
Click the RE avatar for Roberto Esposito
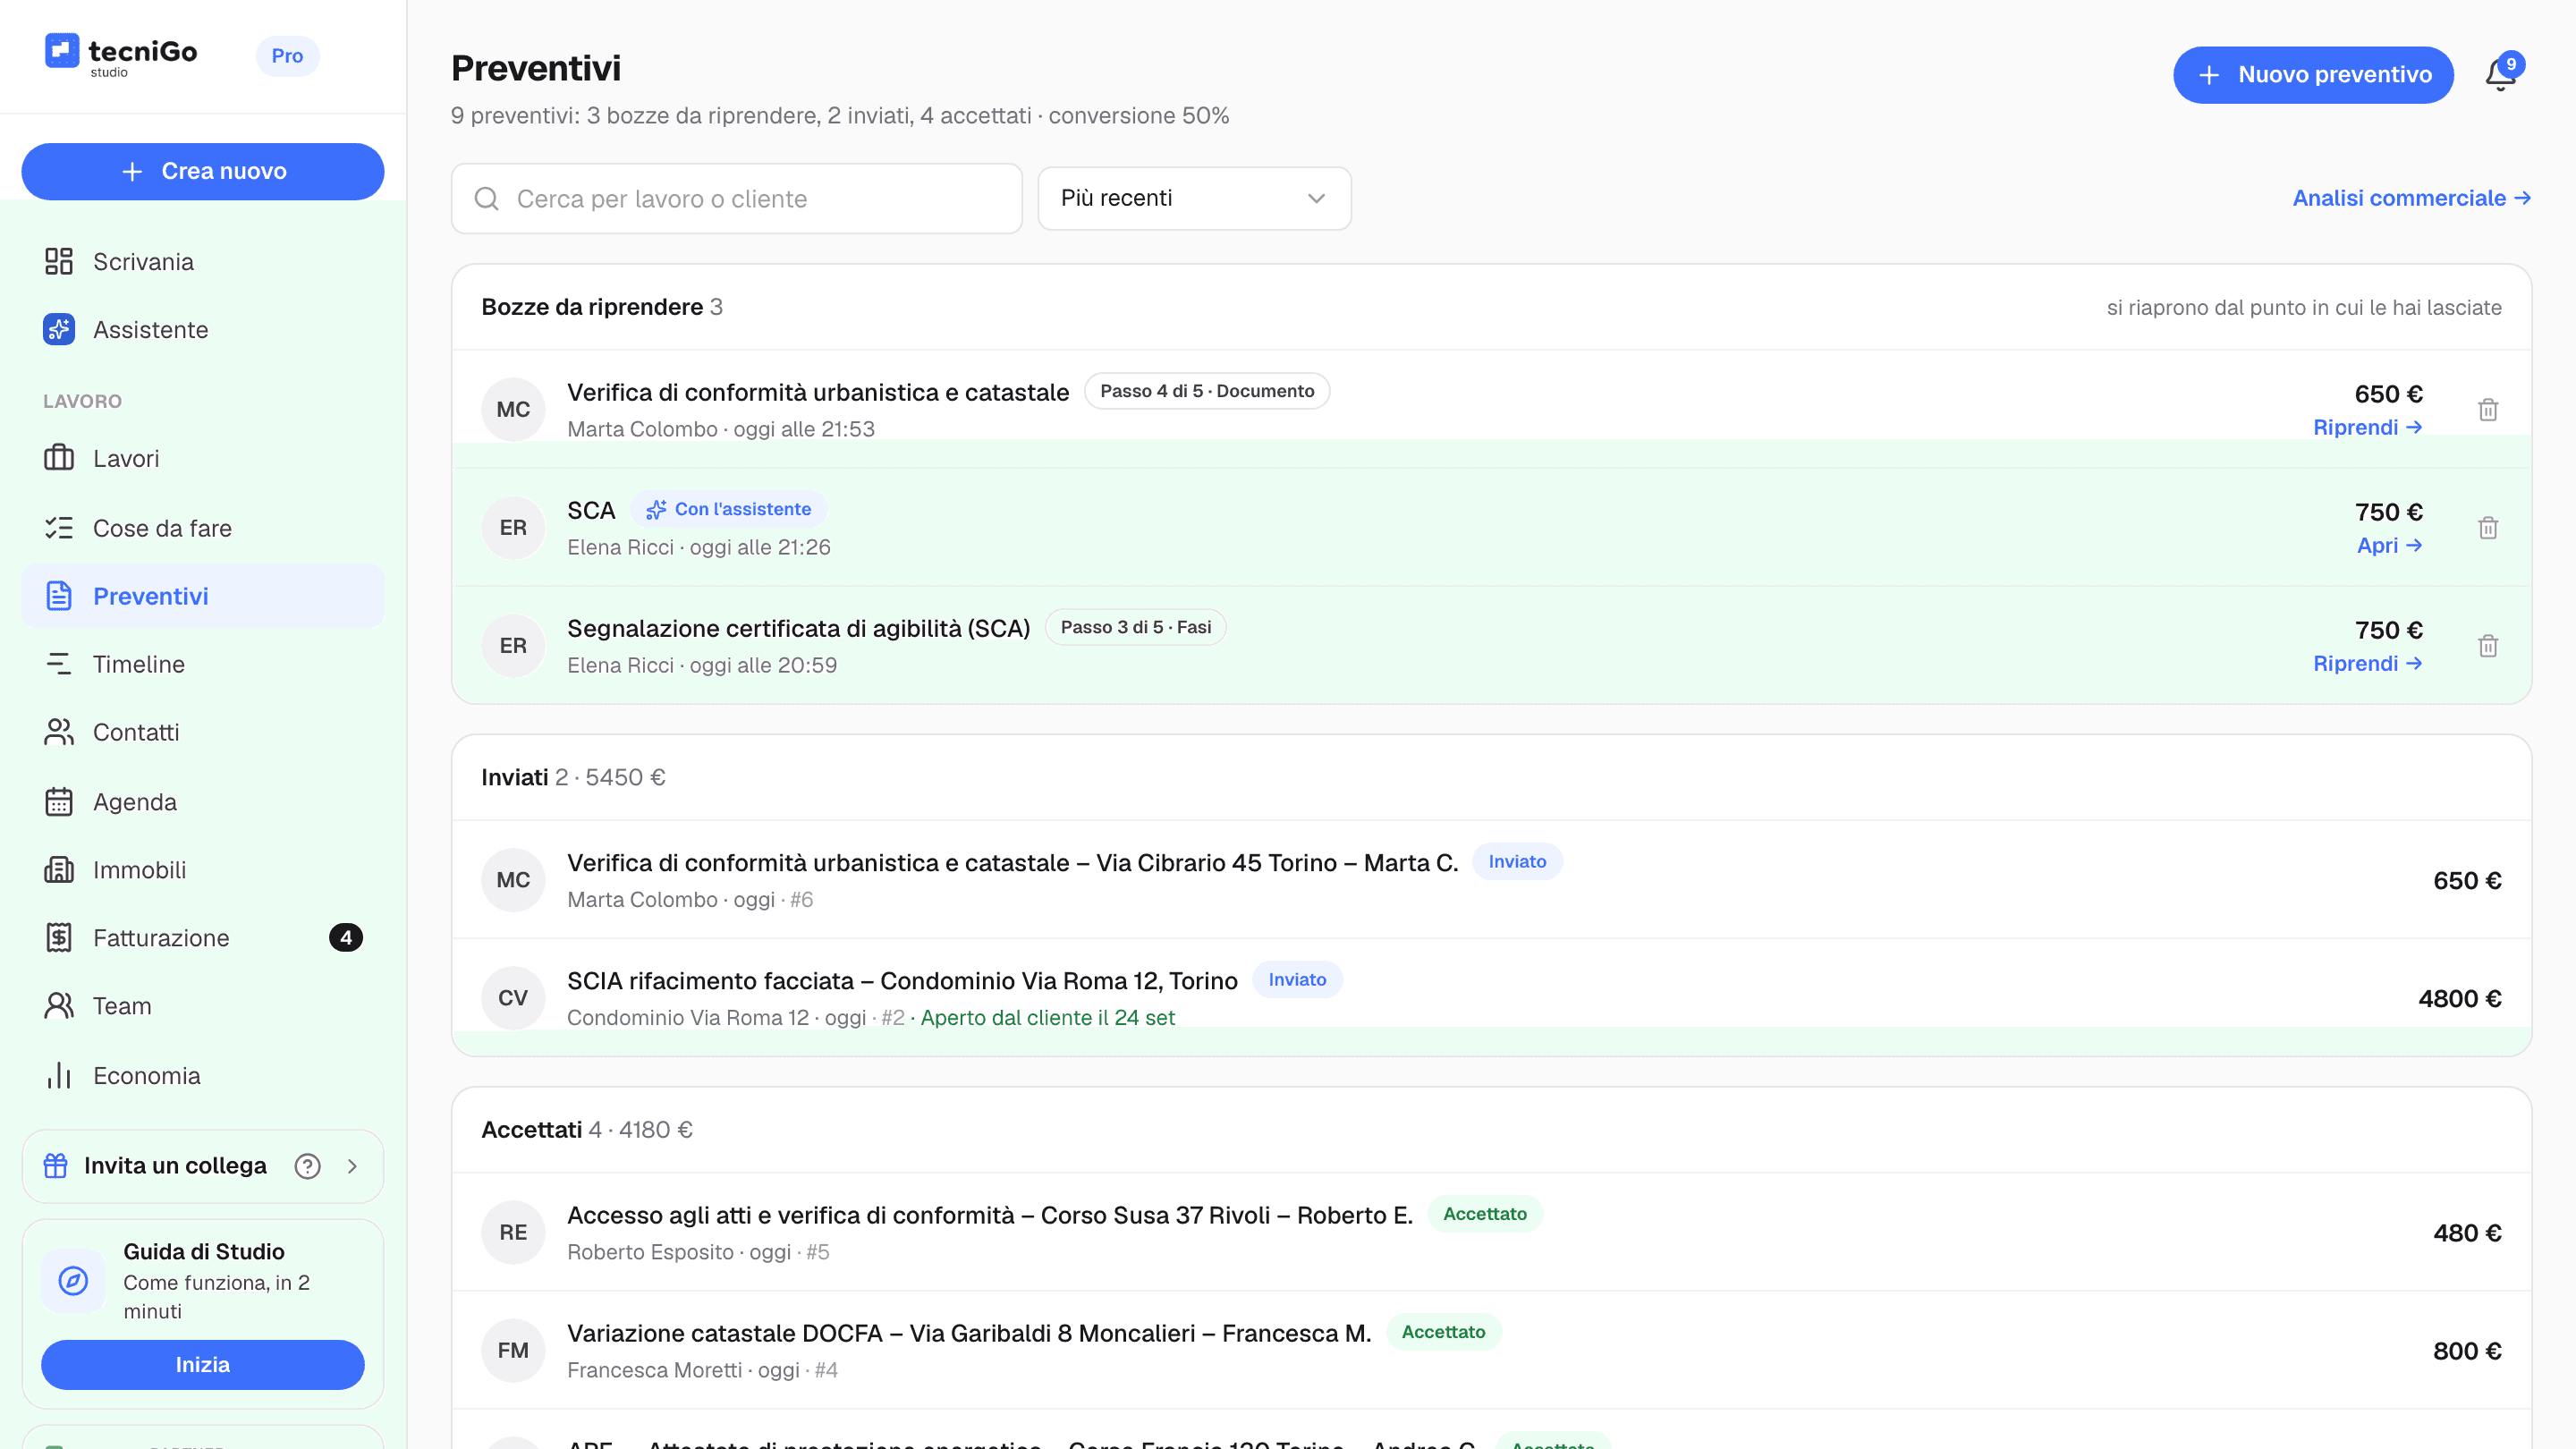513,1233
